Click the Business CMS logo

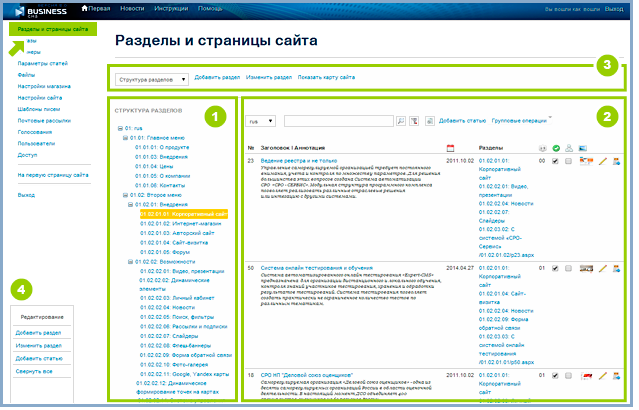(41, 12)
